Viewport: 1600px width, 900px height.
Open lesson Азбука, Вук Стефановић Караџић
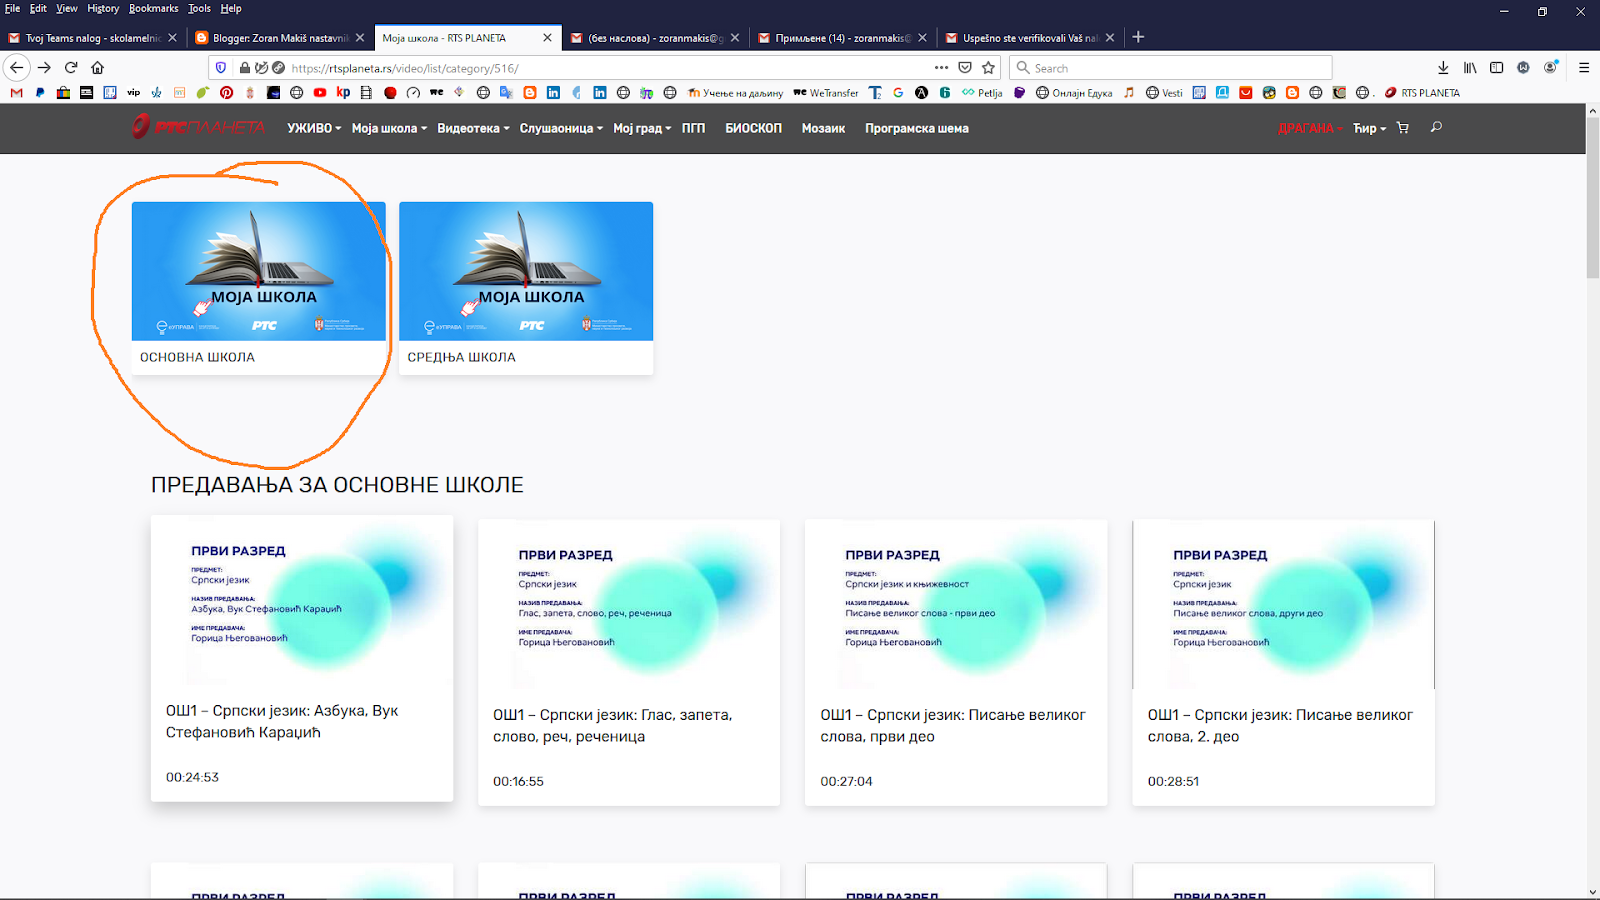coord(302,658)
